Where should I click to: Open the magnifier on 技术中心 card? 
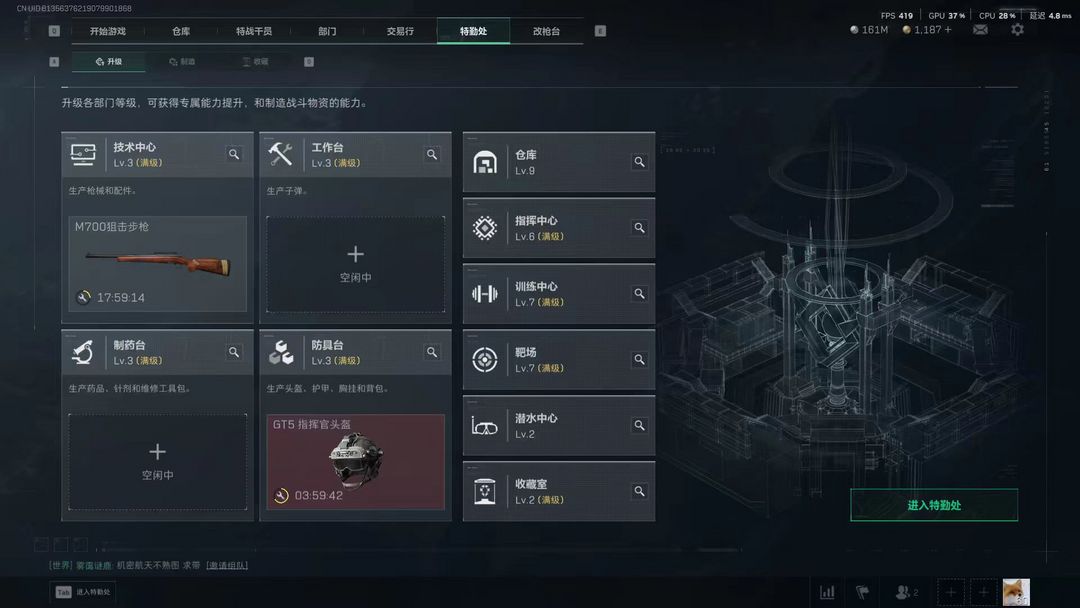[234, 154]
